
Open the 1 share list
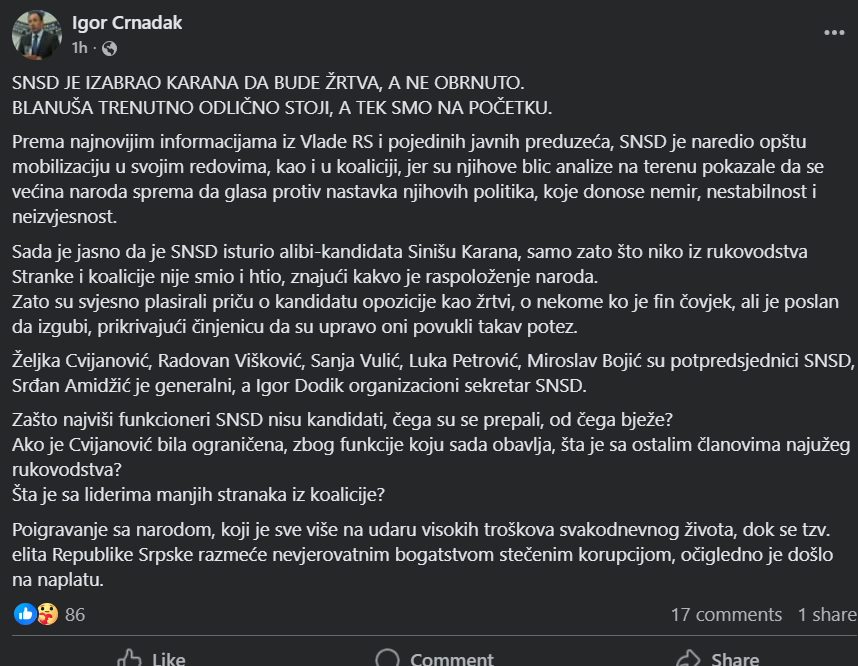click(x=826, y=615)
